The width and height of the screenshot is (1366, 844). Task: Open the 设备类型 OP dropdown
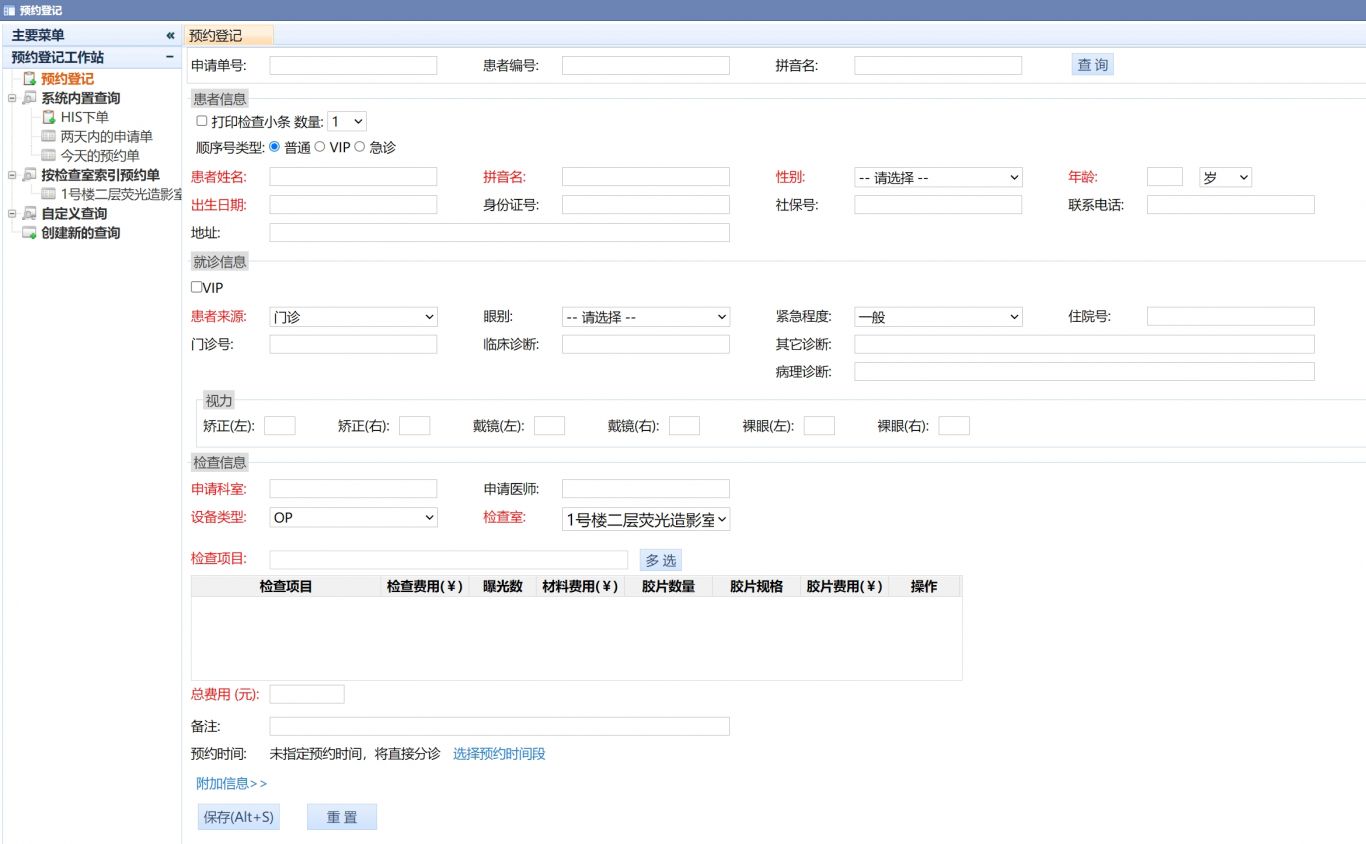point(353,518)
